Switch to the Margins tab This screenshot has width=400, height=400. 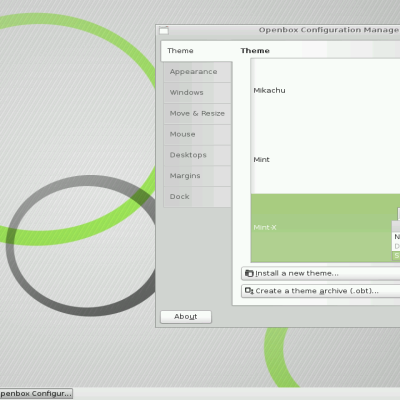click(197, 176)
